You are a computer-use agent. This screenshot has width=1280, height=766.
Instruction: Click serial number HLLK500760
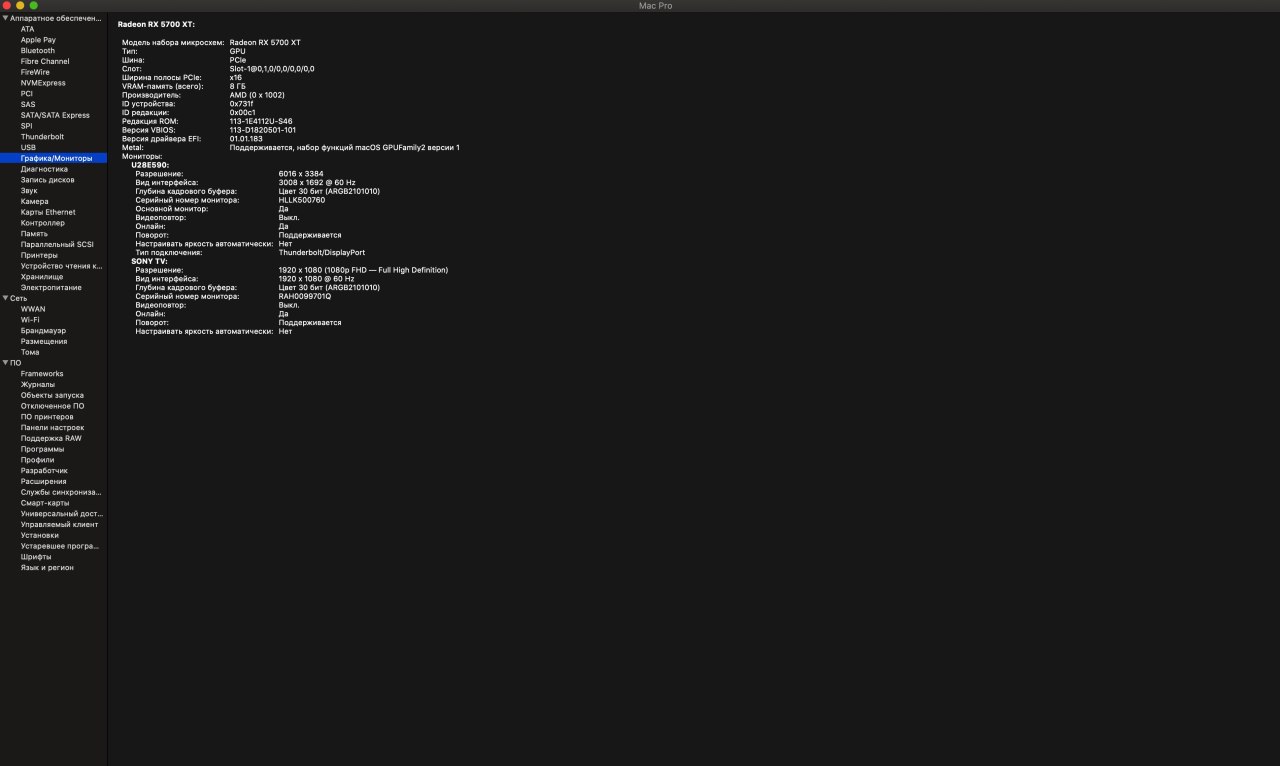coord(302,200)
